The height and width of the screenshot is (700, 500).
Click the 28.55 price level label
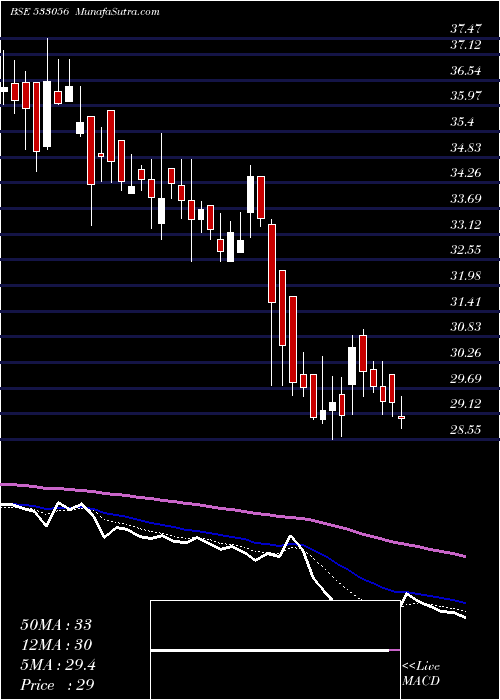[466, 430]
